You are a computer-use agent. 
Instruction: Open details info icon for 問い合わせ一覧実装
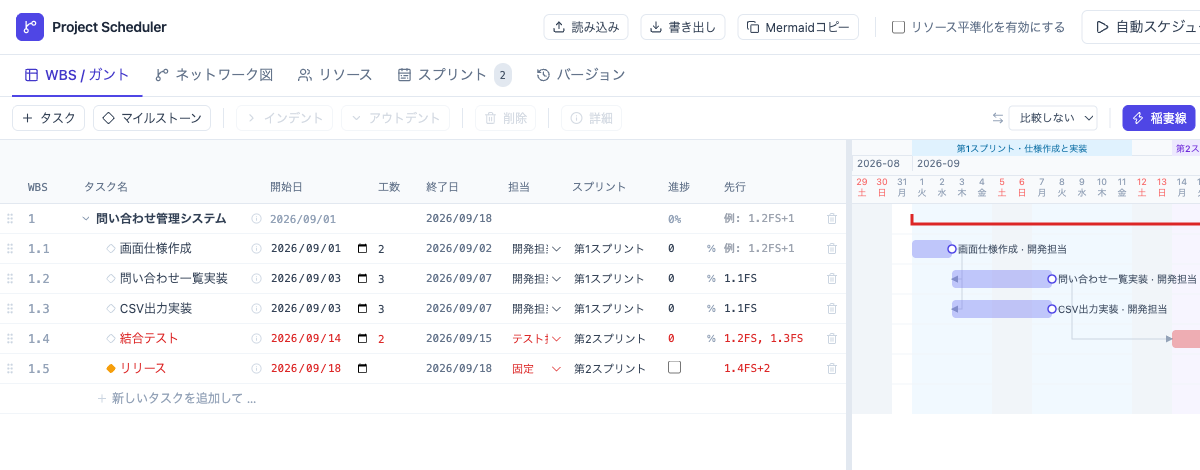tap(256, 279)
